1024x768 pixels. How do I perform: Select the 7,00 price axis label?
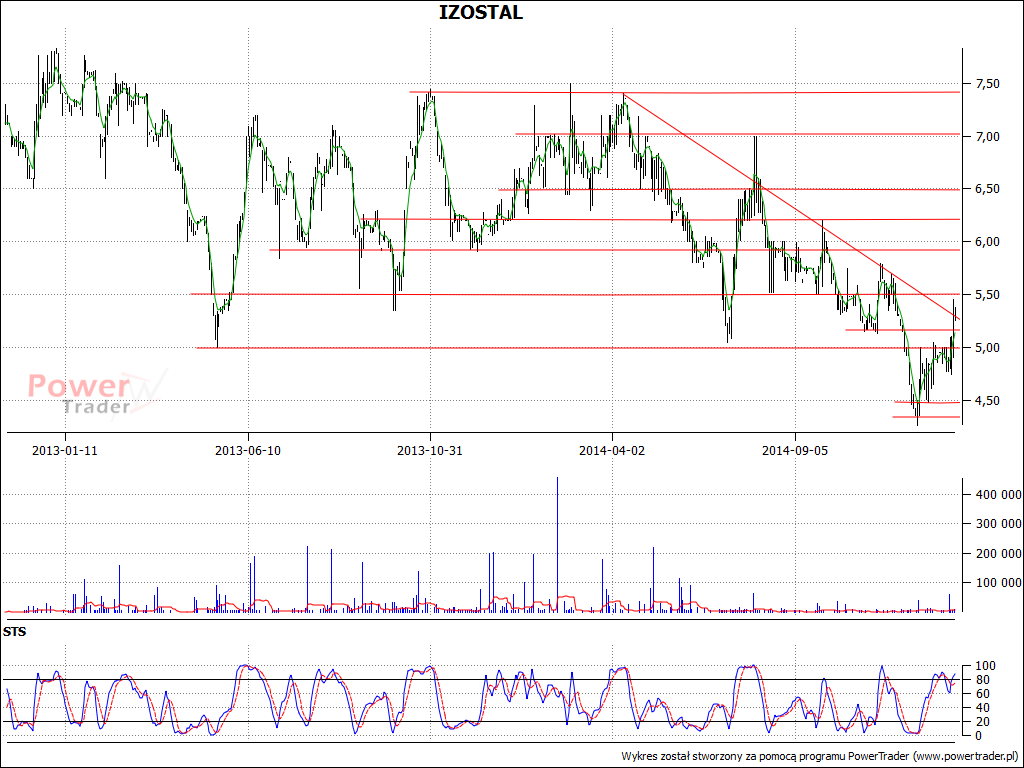coord(987,136)
